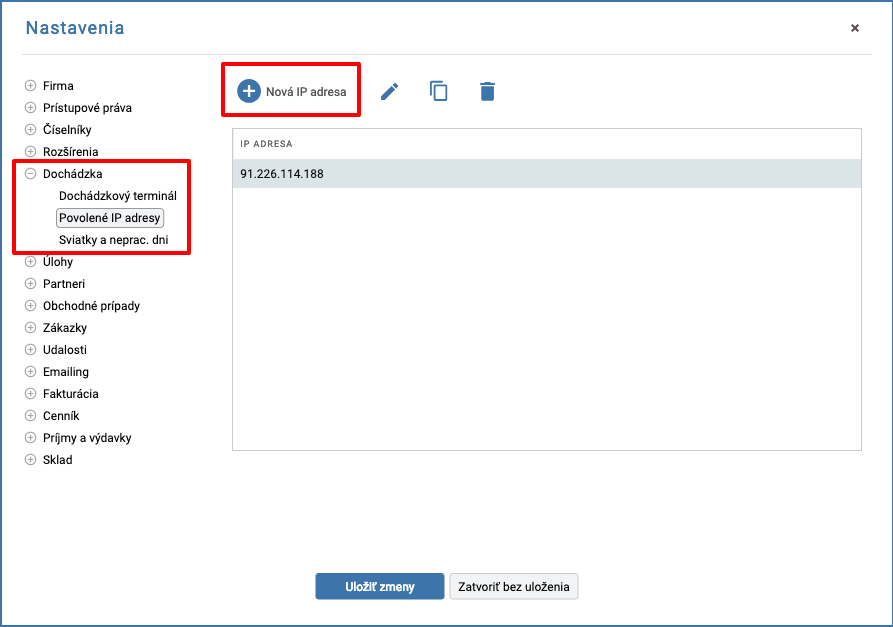Open Dochádzkový terminál settings

coord(118,196)
